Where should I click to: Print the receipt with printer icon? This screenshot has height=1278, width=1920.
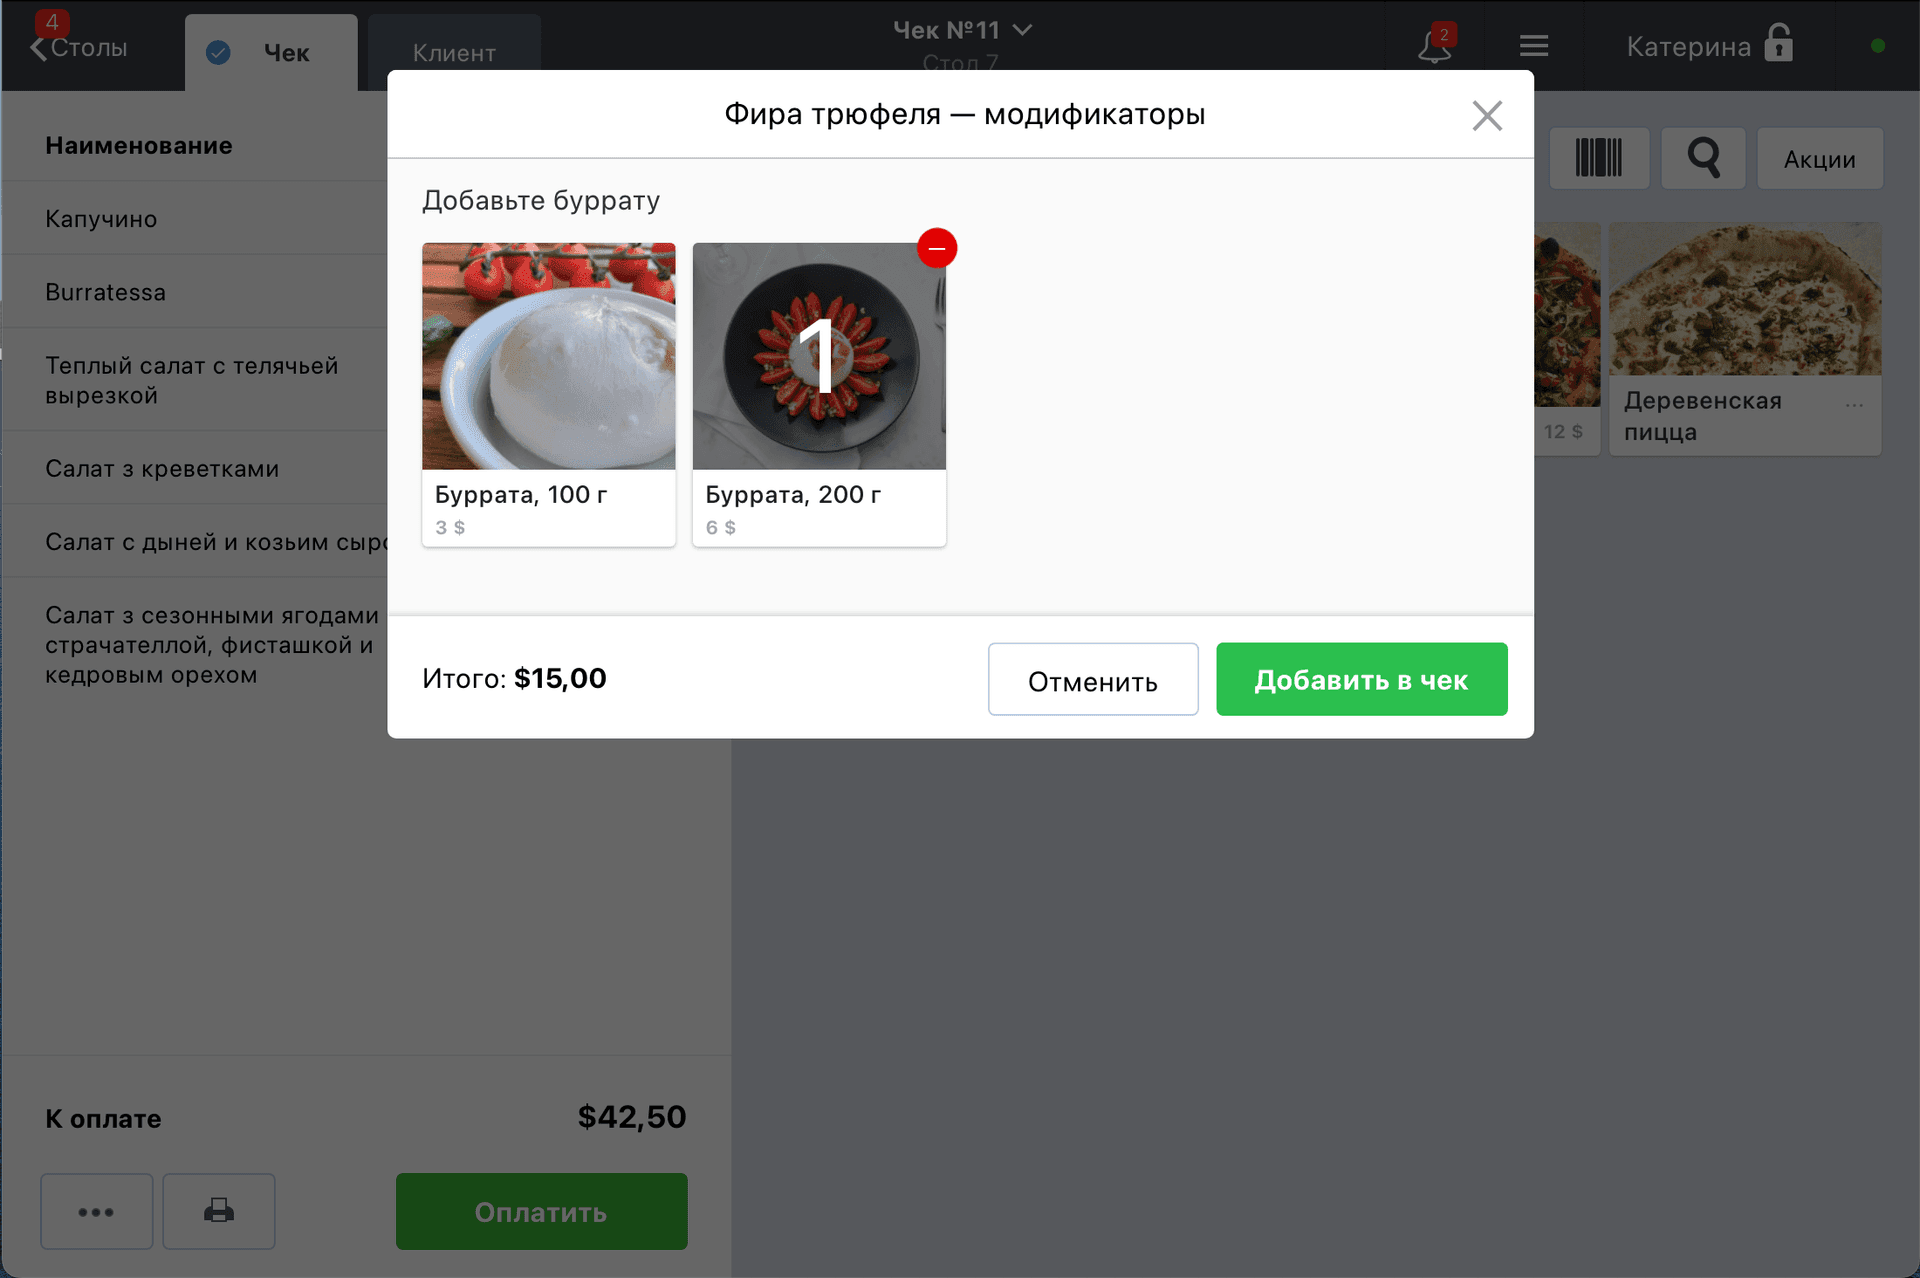coord(219,1211)
